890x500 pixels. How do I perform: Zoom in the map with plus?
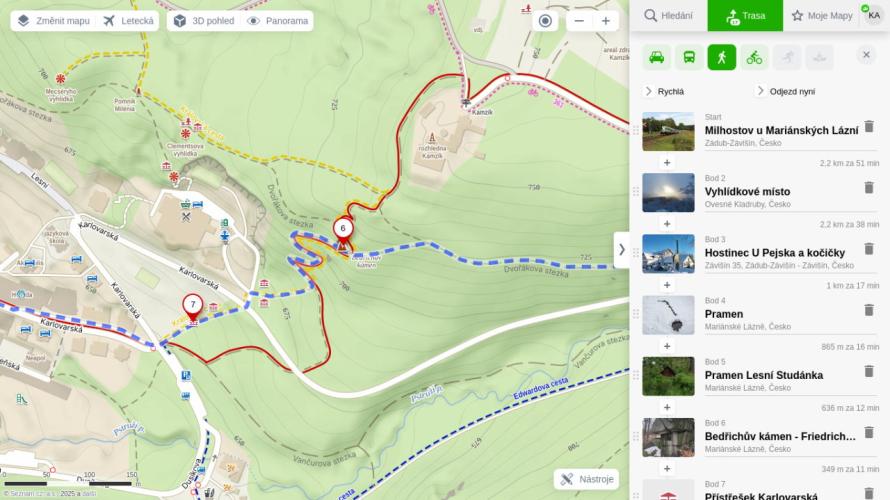606,21
